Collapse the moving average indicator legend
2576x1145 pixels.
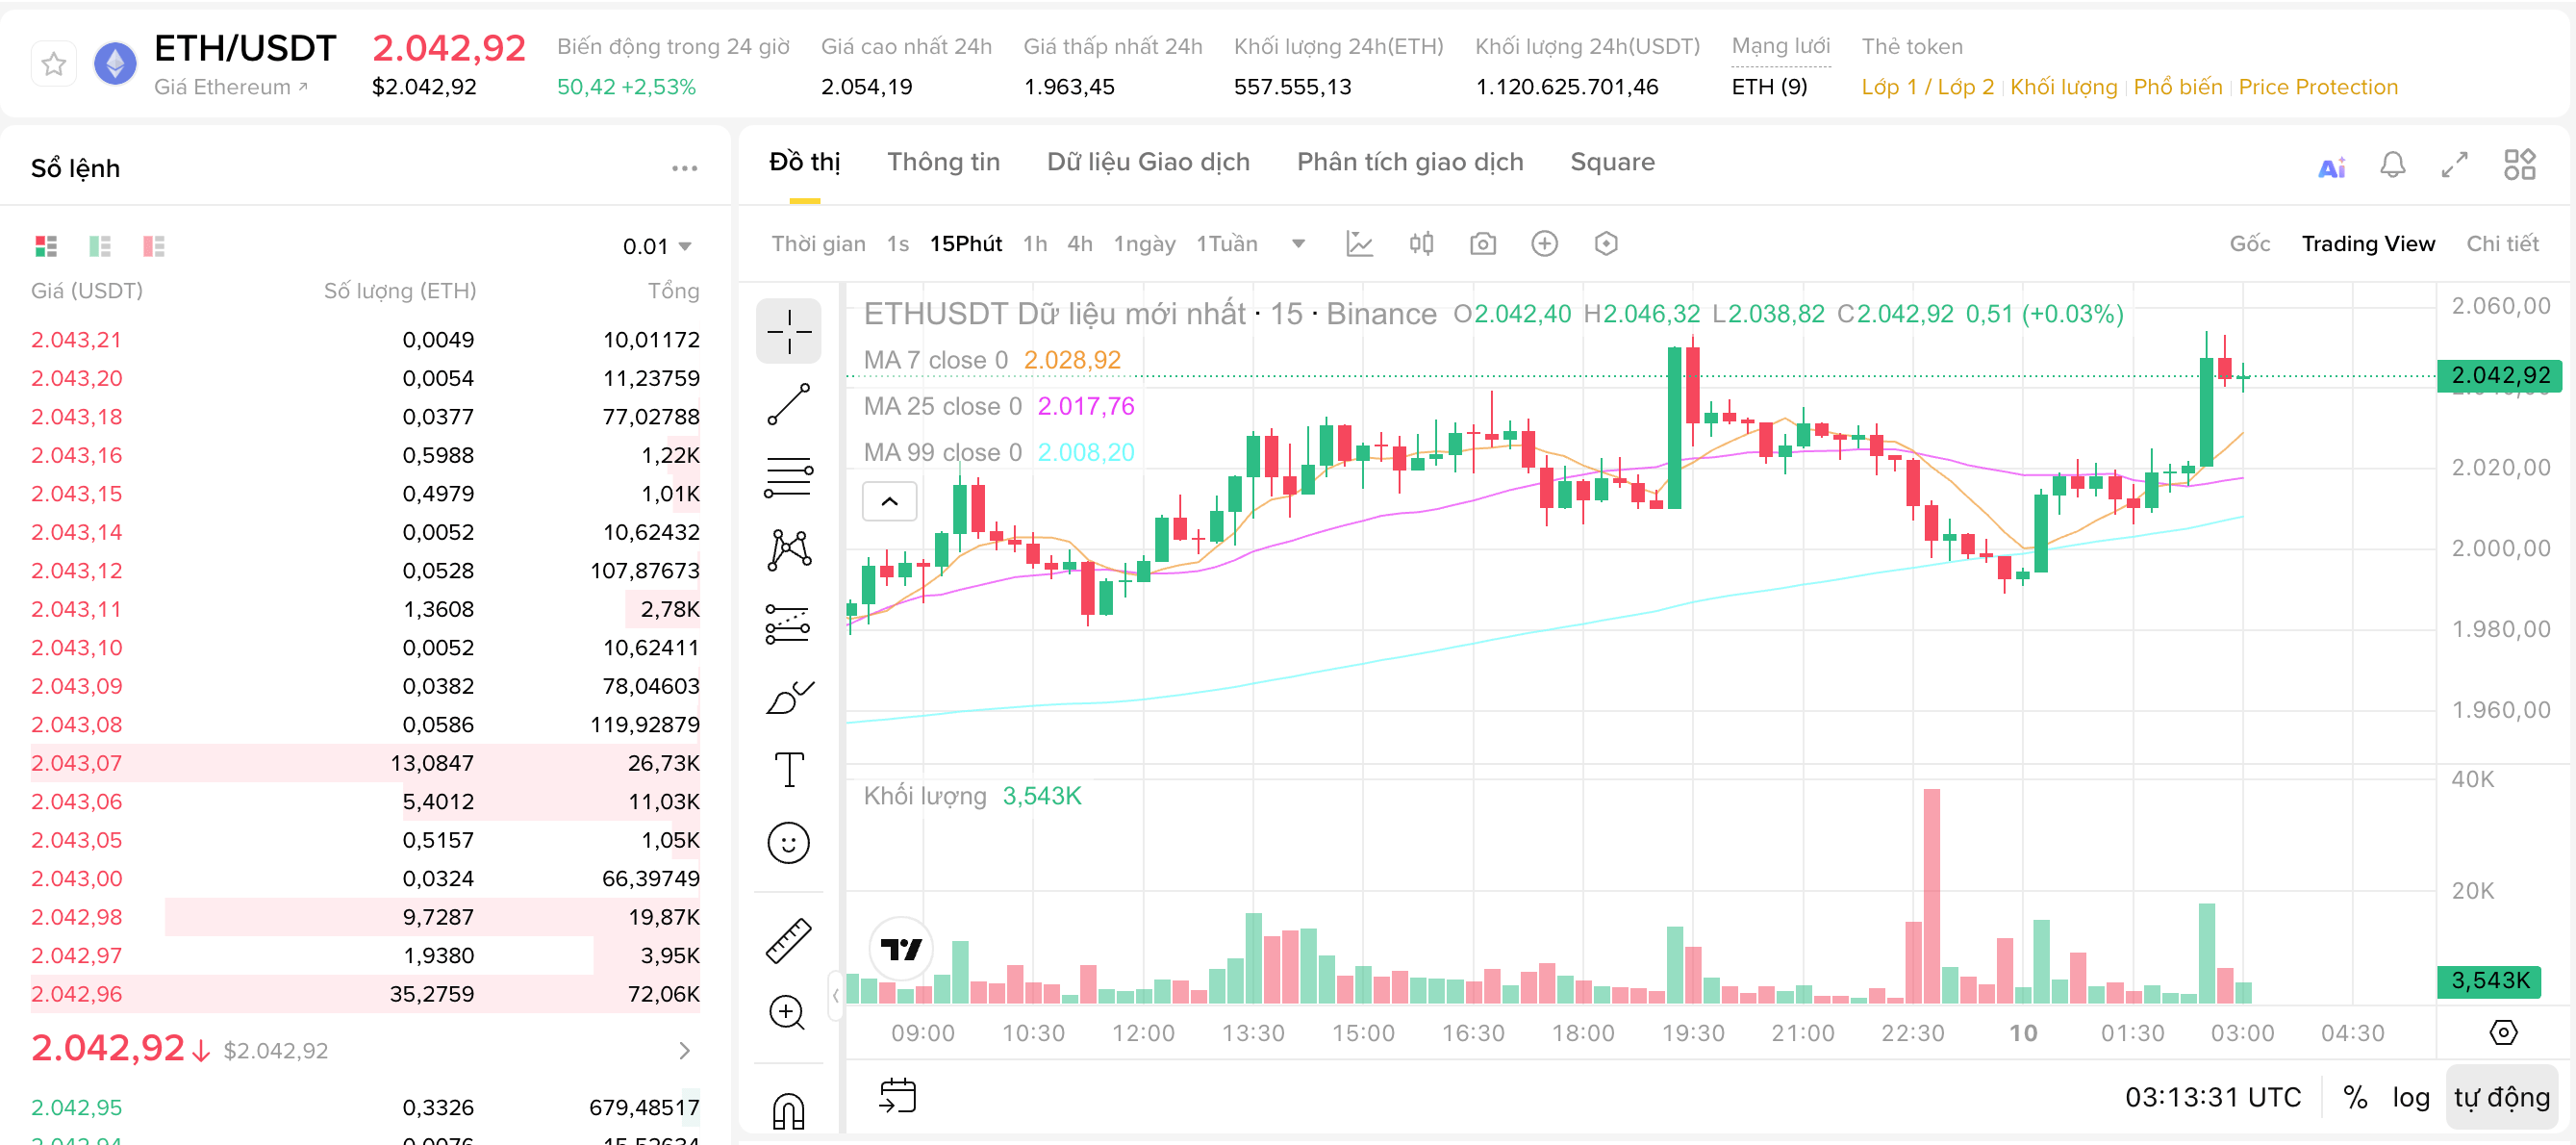tap(889, 501)
